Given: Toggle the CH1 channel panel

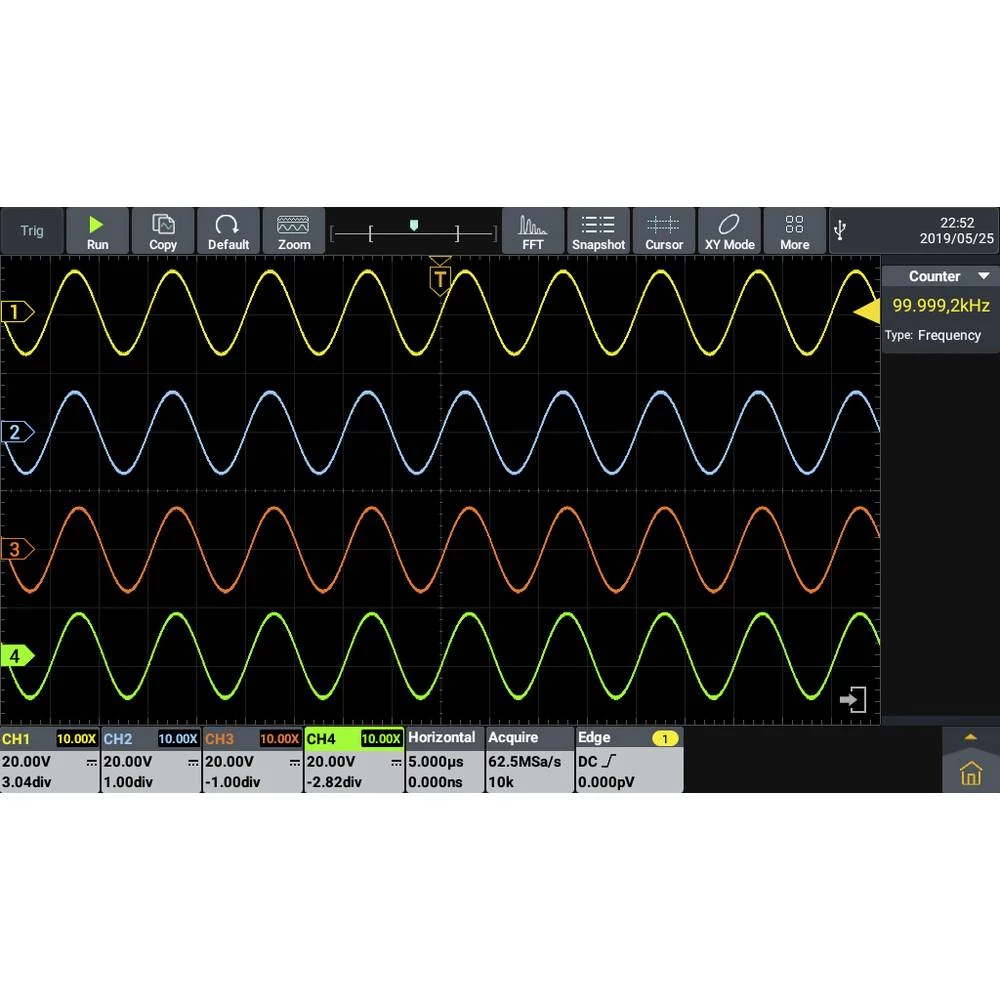Looking at the screenshot, I should [50, 760].
